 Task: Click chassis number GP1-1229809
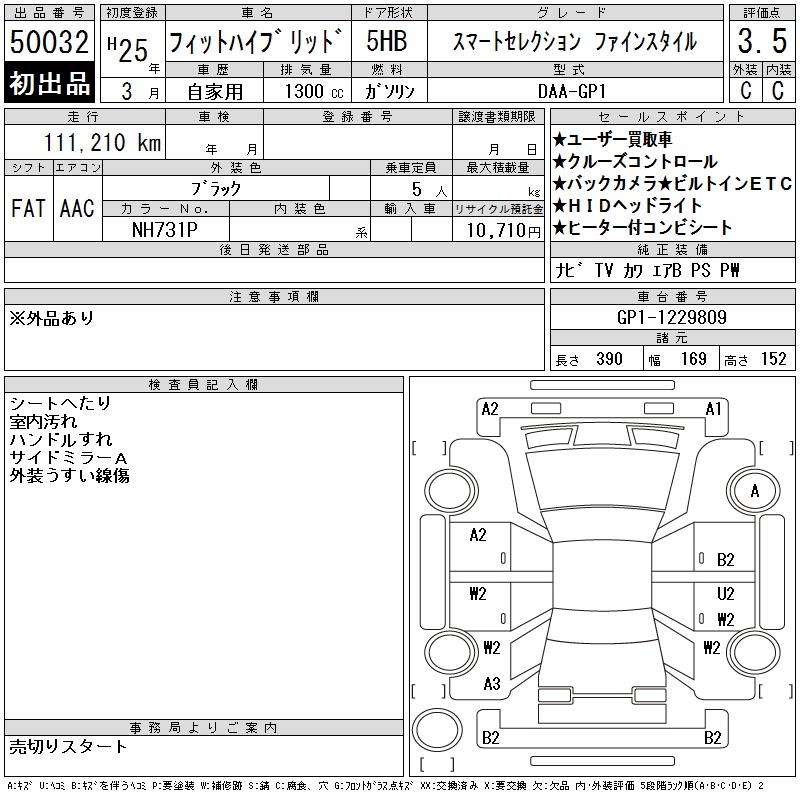point(671,317)
